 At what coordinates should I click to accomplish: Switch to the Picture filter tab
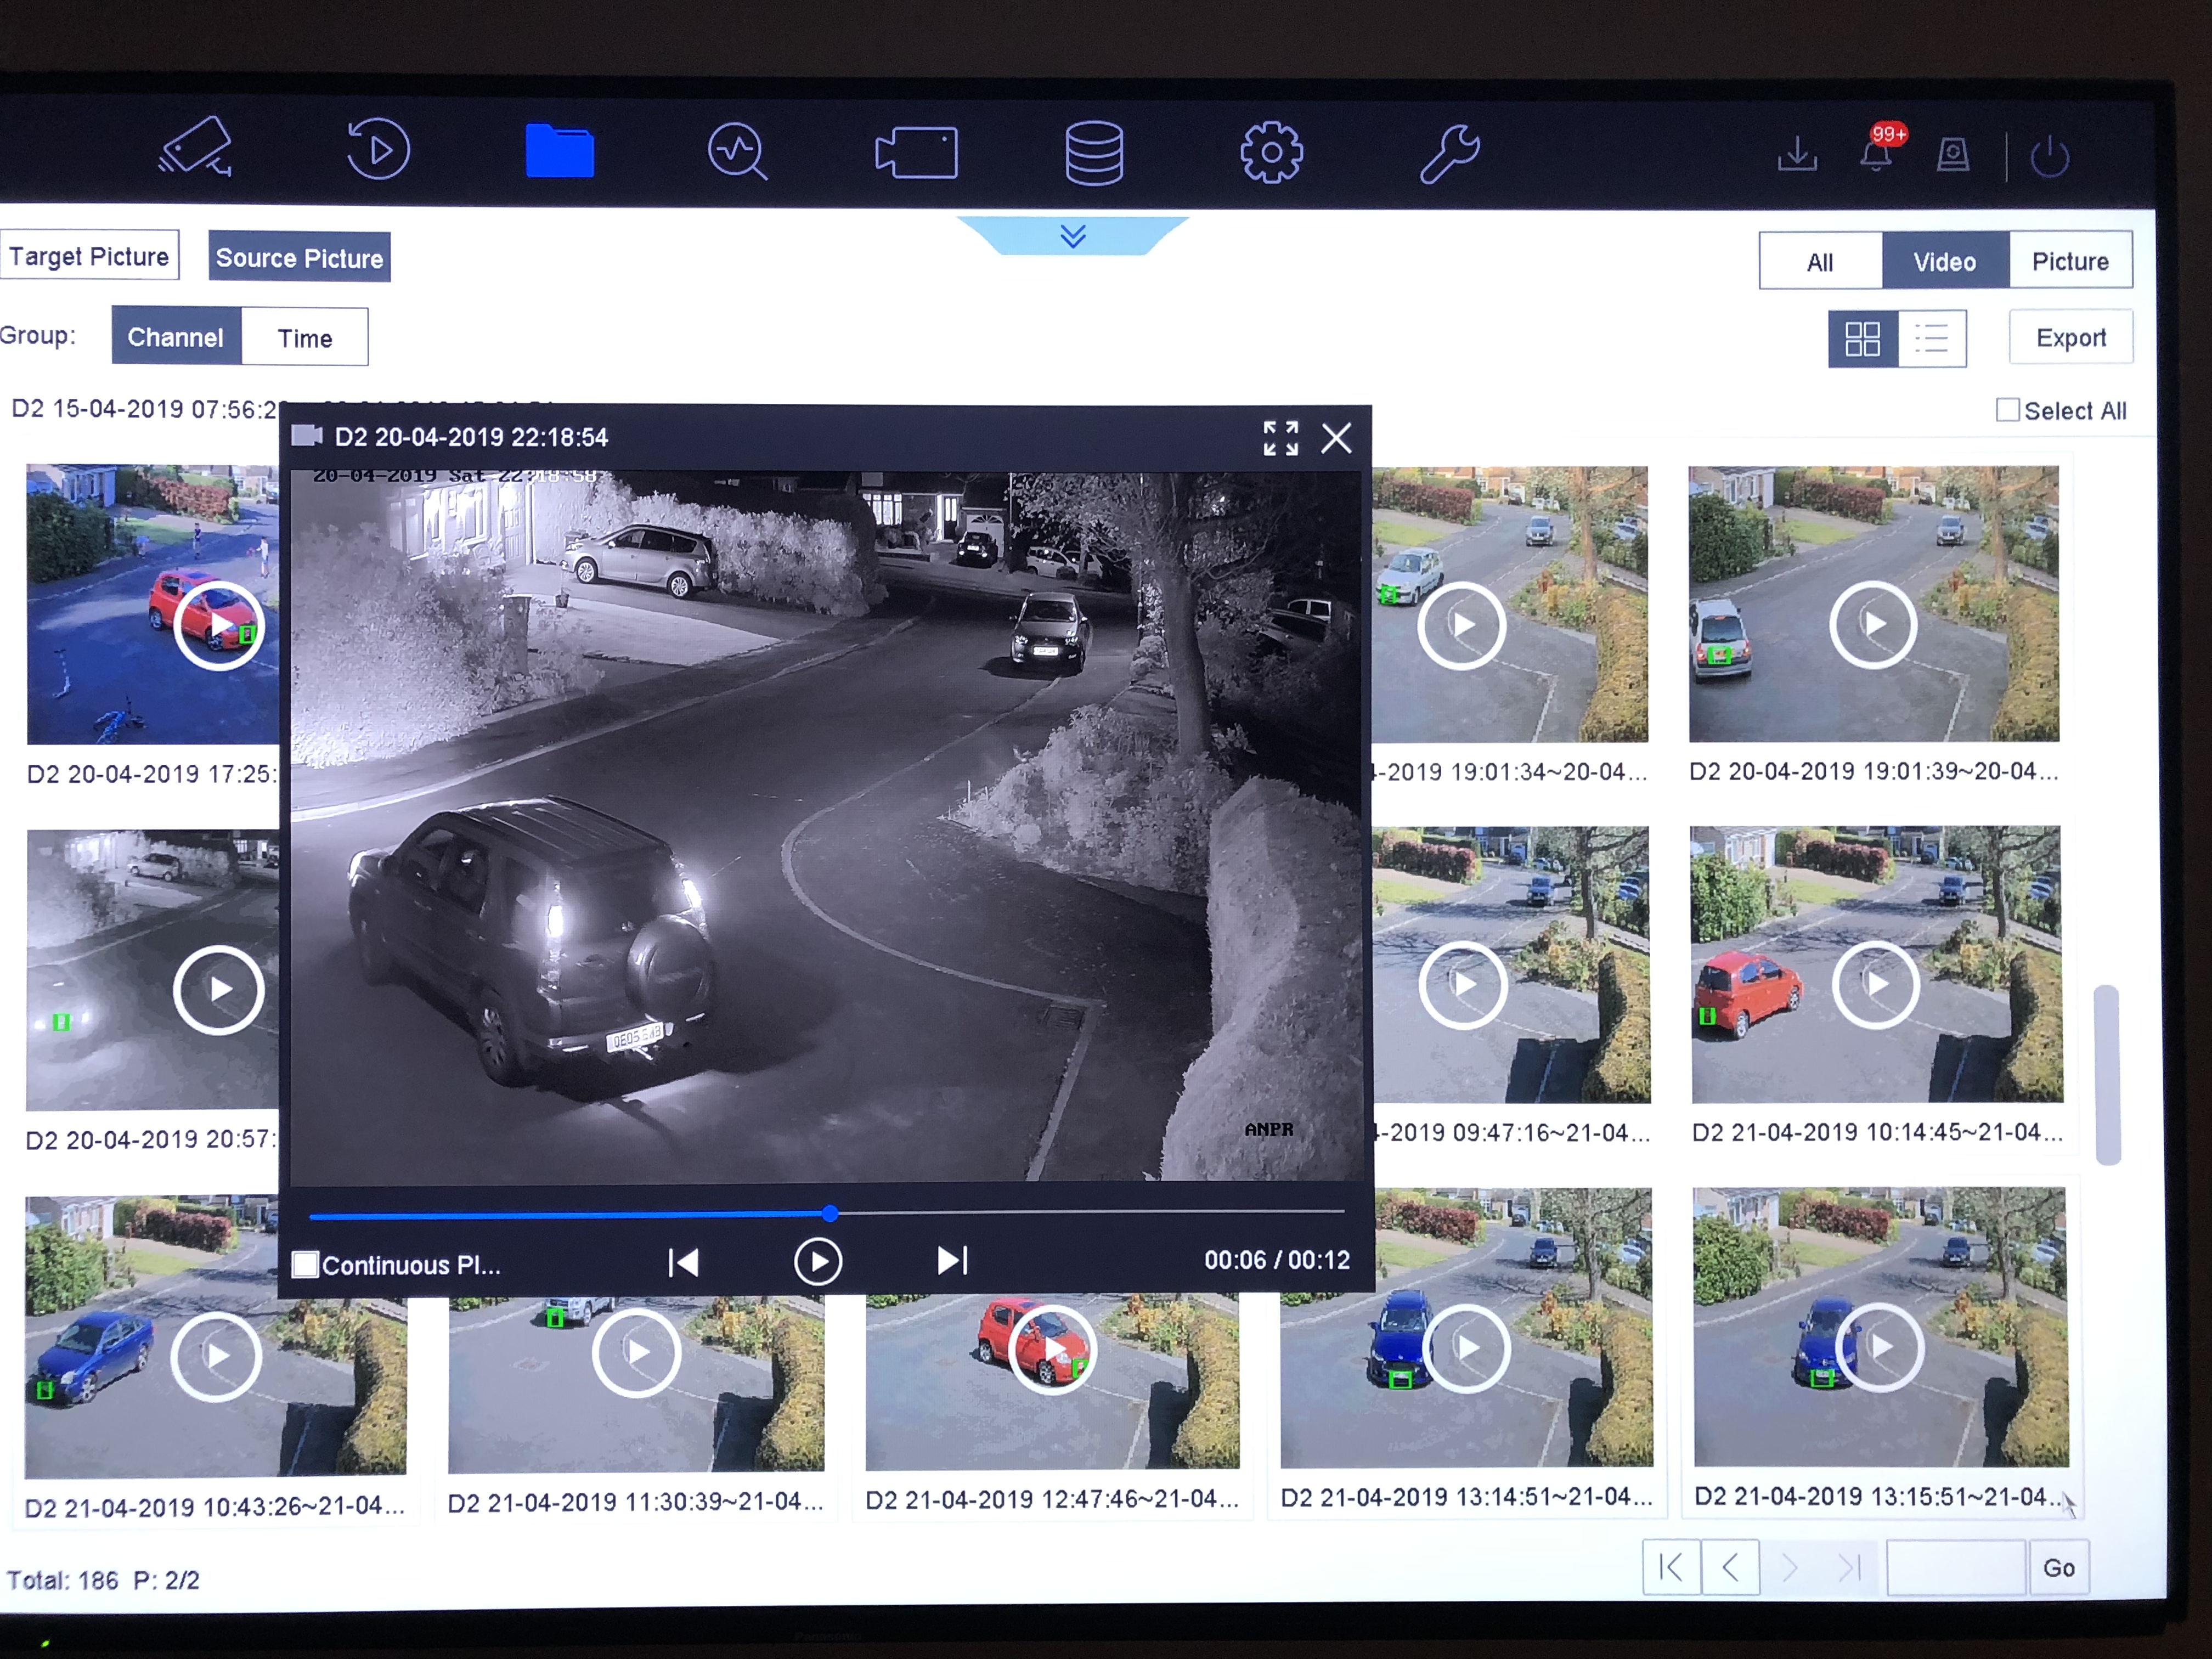click(x=2070, y=261)
